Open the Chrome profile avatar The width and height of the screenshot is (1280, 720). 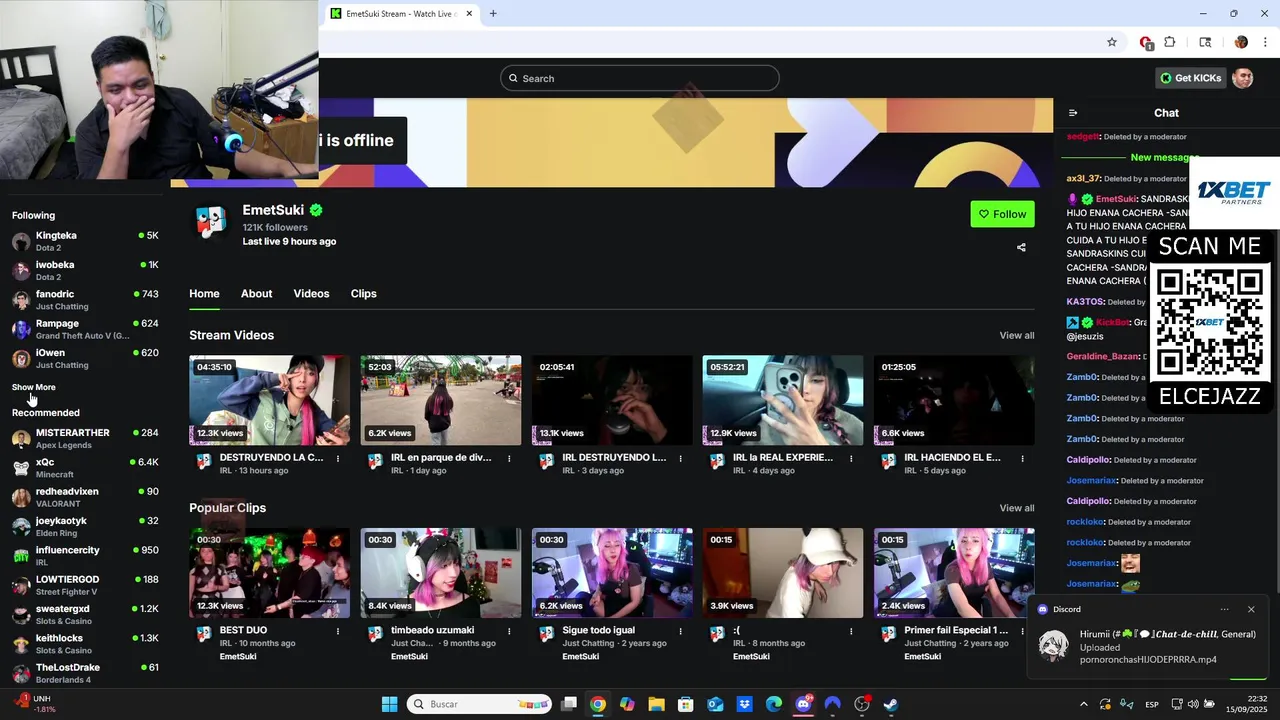tap(1241, 42)
